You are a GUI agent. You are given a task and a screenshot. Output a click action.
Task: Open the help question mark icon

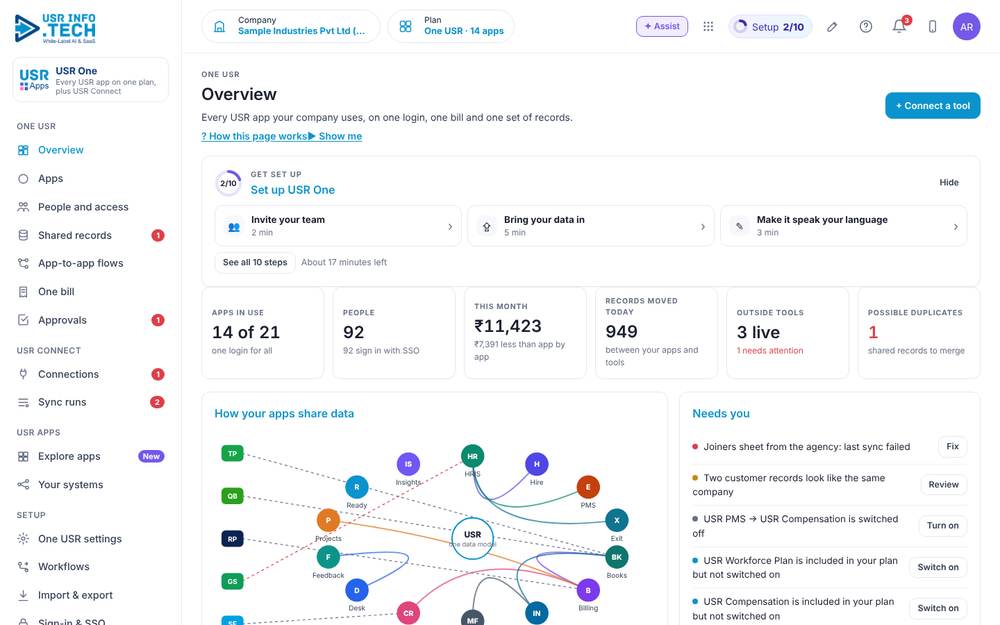[865, 27]
